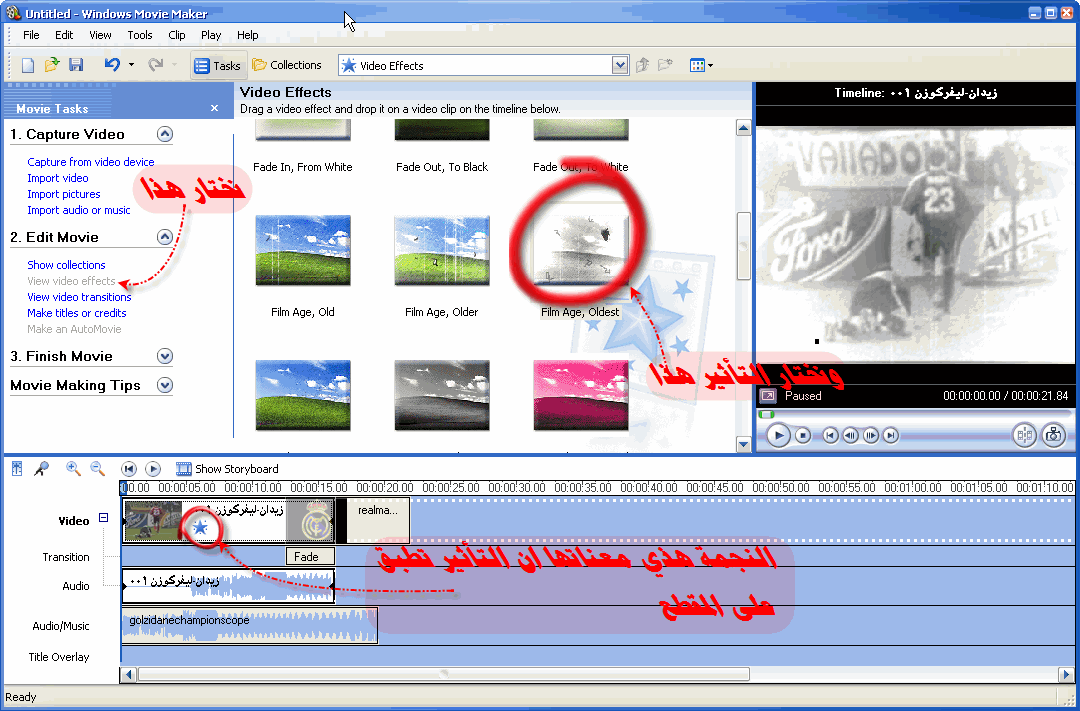Select the pink hue effect thumbnail
This screenshot has height=711, width=1080.
click(581, 395)
